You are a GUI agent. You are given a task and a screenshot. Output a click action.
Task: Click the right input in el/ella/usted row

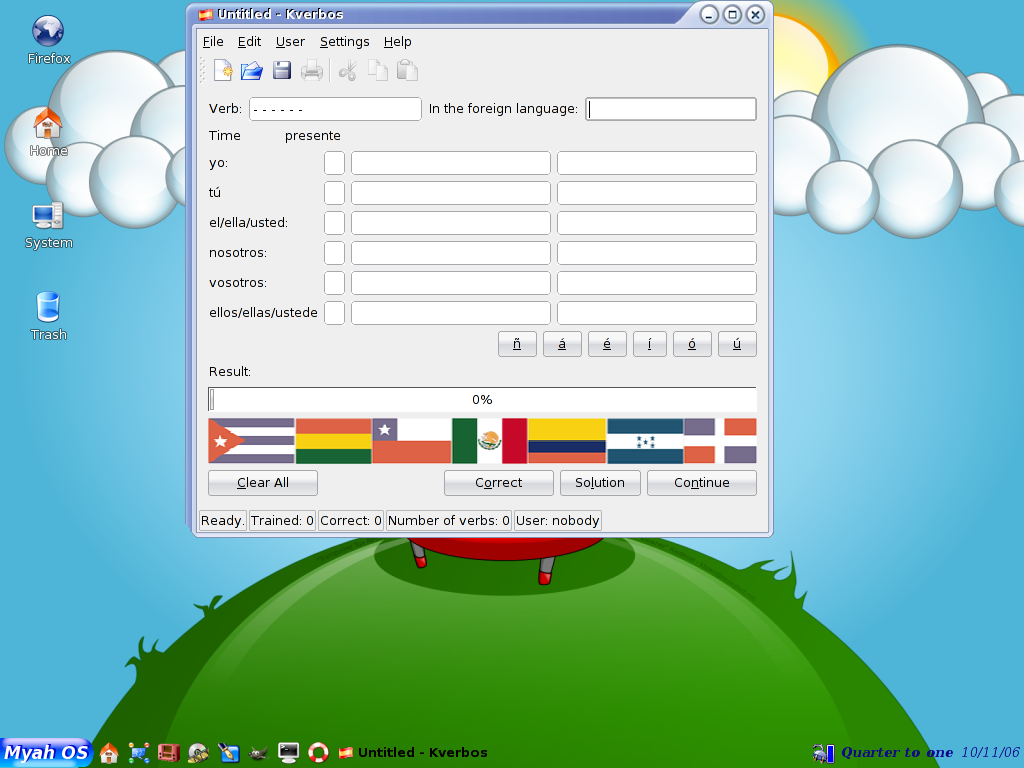[x=657, y=223]
